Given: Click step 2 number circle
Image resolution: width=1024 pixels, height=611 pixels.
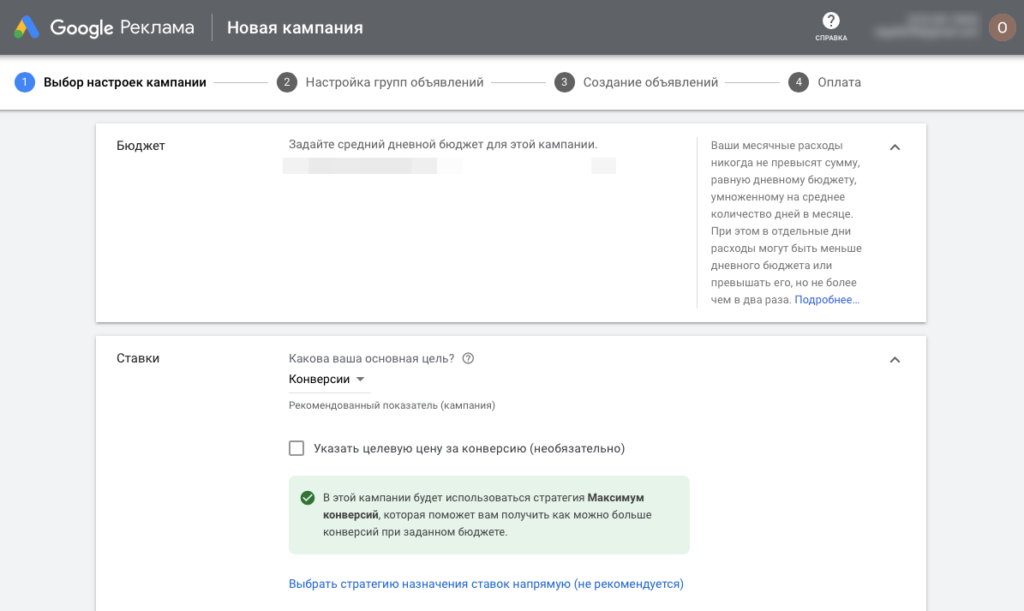Looking at the screenshot, I should pos(287,82).
